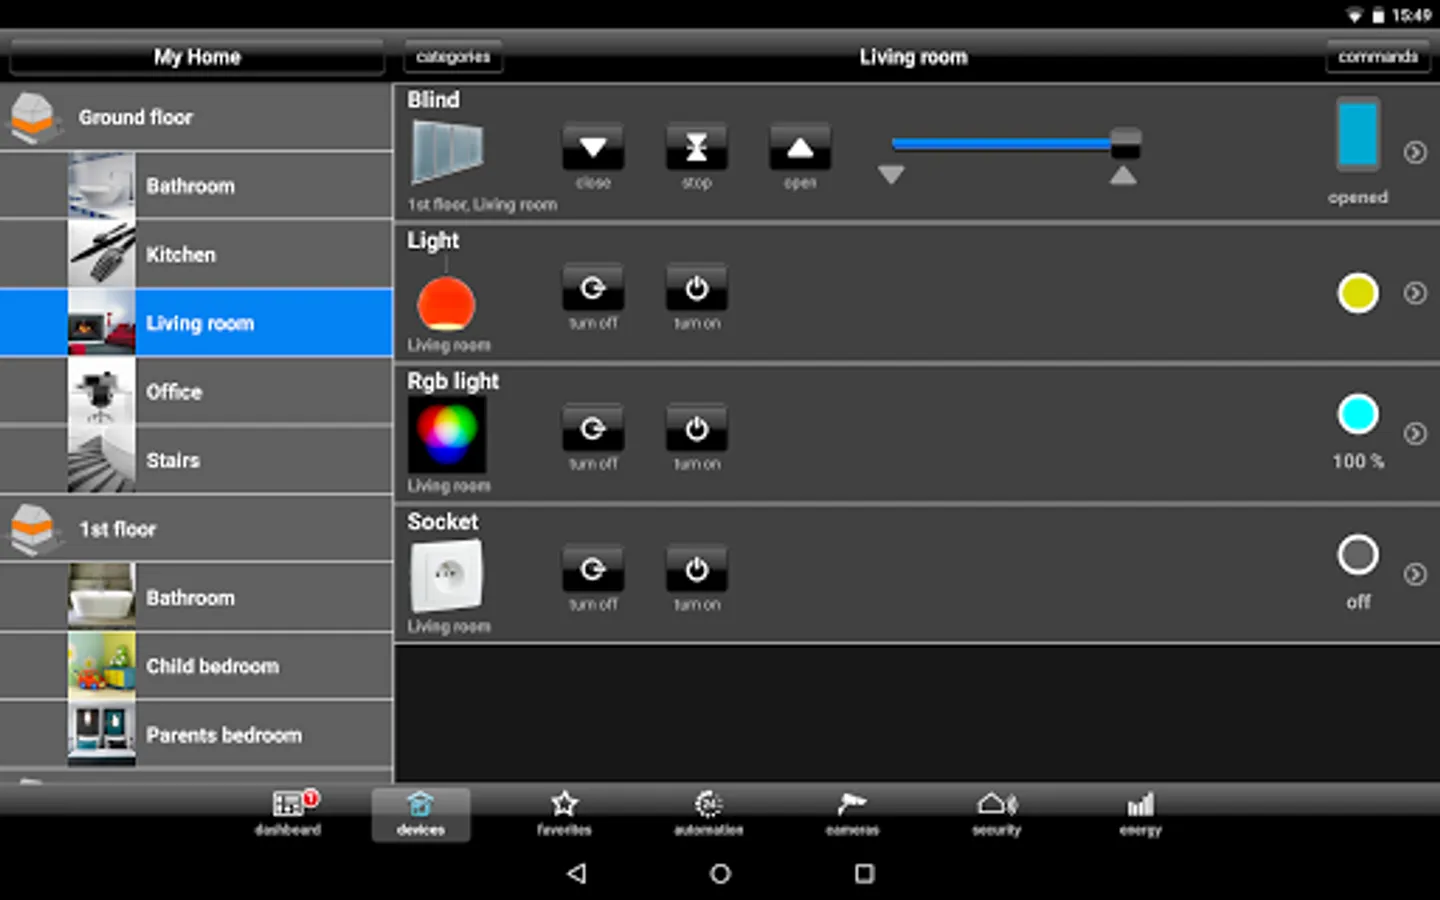Open the red Light bulb icon
This screenshot has height=900, width=1440.
(446, 303)
